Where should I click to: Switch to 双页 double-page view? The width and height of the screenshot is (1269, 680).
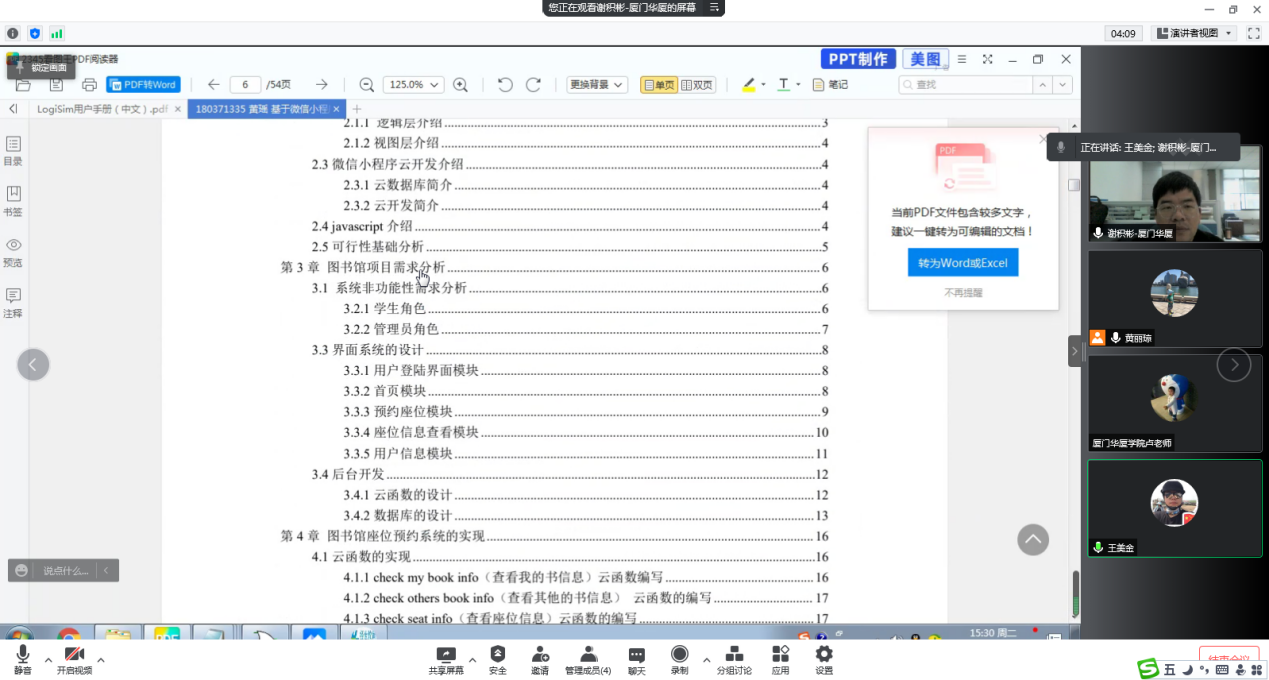(x=698, y=85)
